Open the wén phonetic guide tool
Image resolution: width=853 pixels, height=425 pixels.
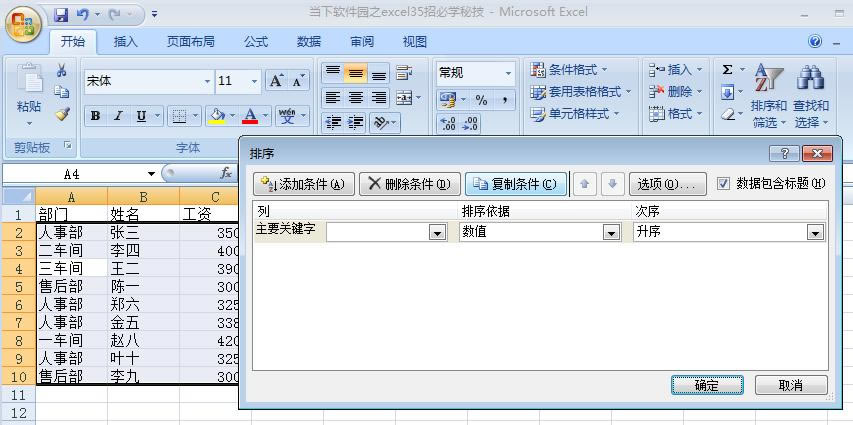tap(287, 116)
